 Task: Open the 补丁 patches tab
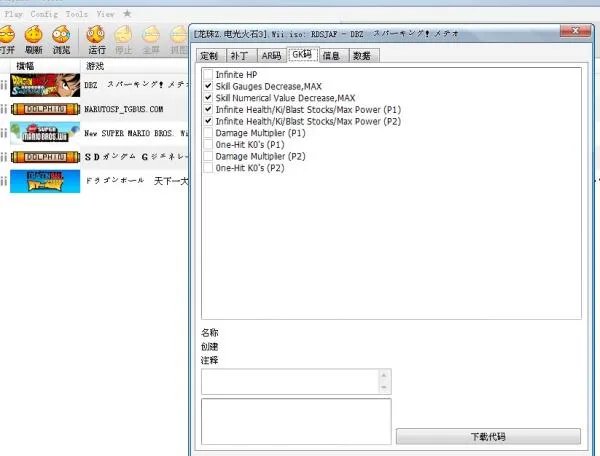(x=241, y=56)
